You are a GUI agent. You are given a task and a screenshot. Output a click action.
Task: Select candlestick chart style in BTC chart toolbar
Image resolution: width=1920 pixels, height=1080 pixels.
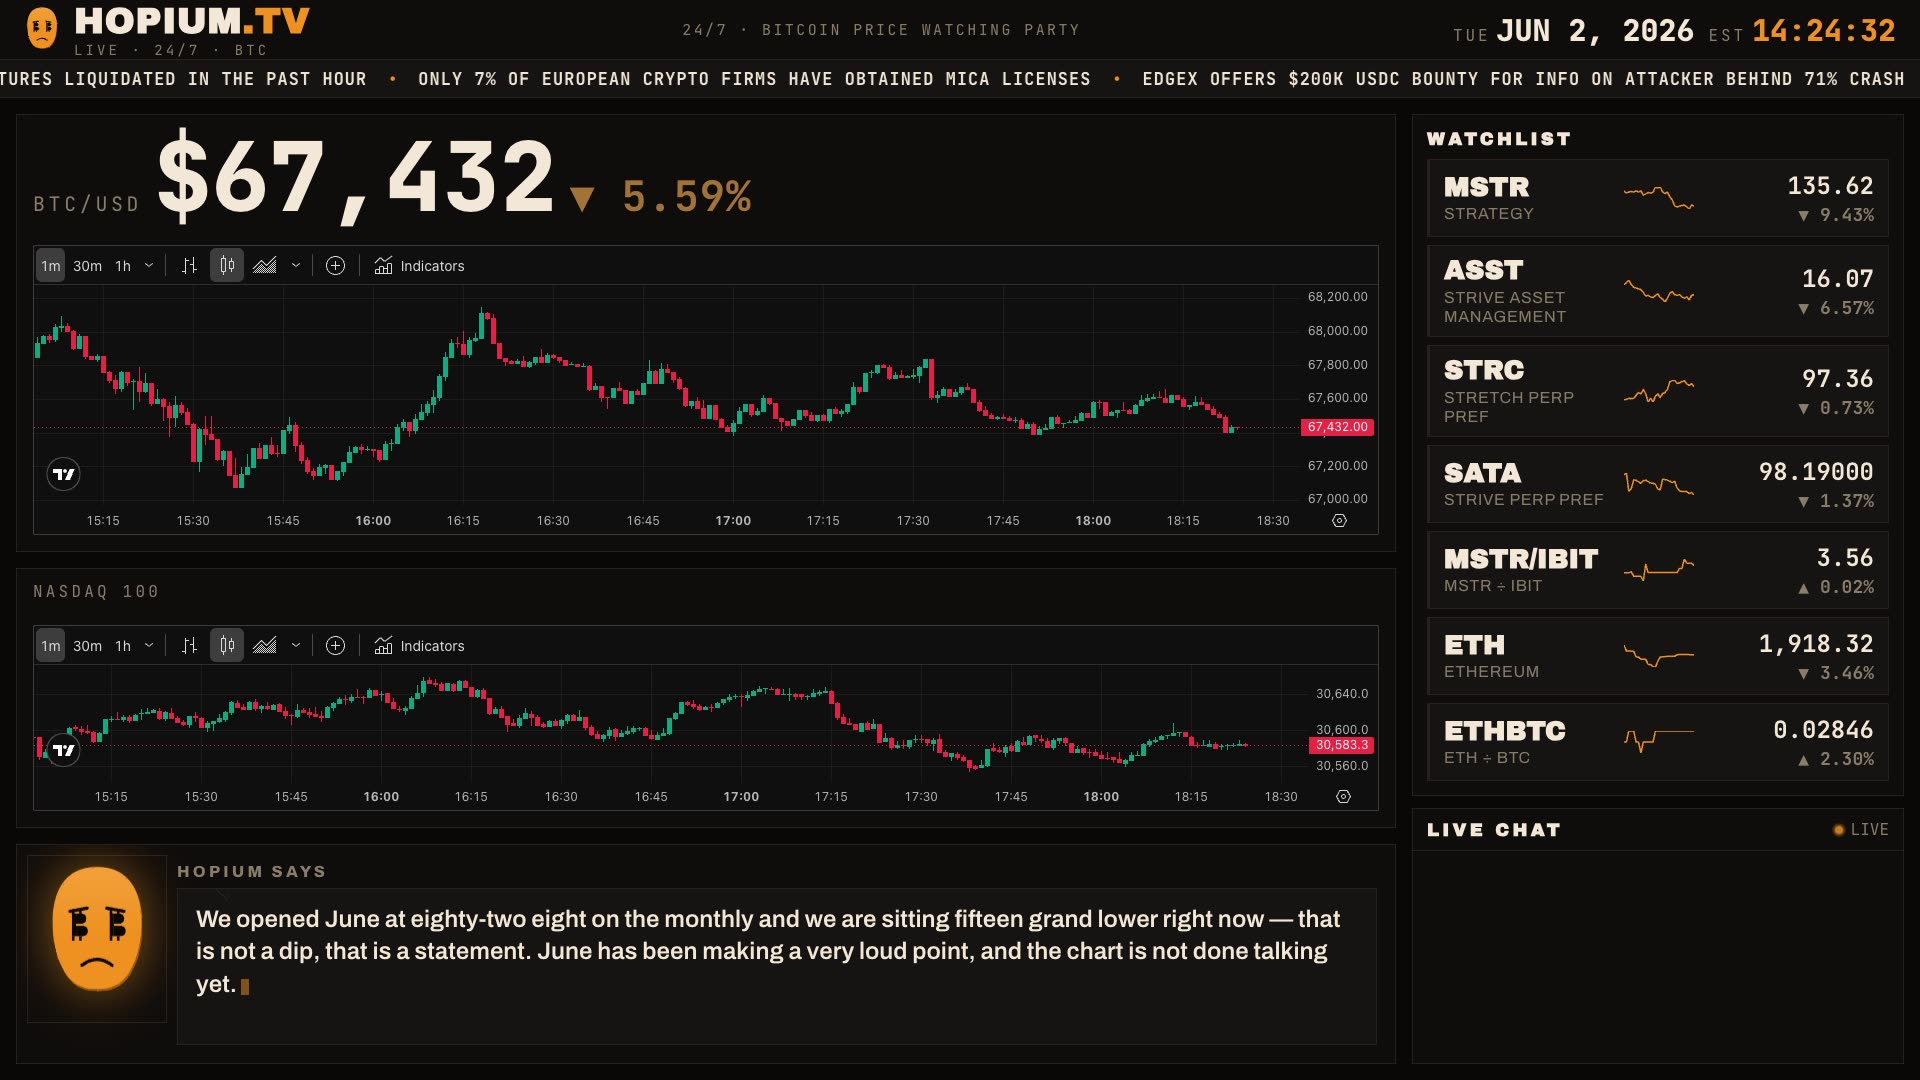click(227, 266)
